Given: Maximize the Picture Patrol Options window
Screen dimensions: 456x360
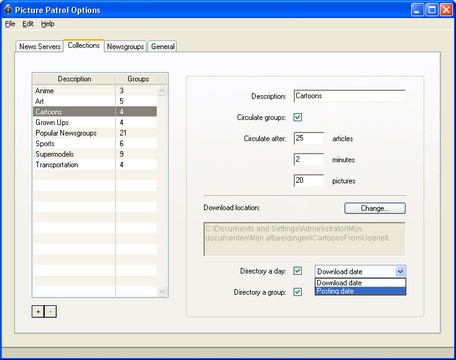Looking at the screenshot, I should pyautogui.click(x=432, y=10).
